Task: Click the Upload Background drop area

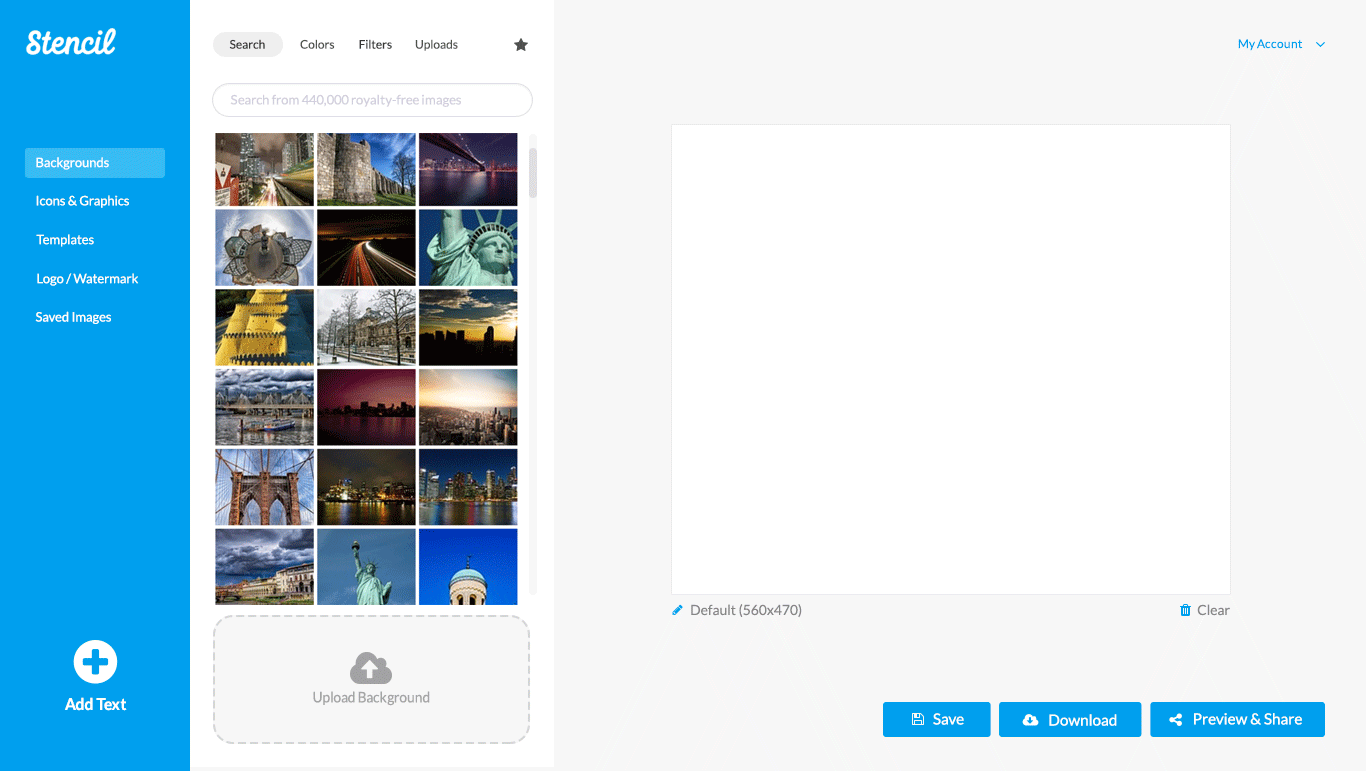Action: 371,680
